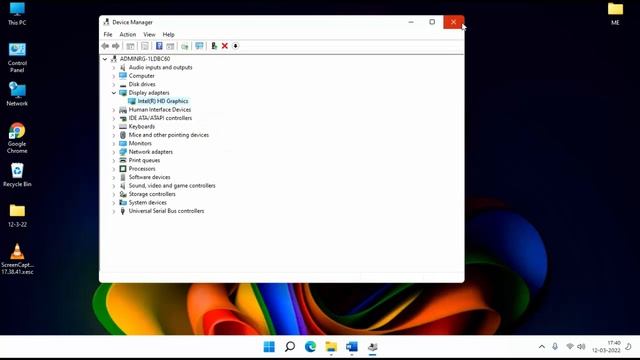
Task: Minimize the Device Manager window
Action: click(411, 22)
